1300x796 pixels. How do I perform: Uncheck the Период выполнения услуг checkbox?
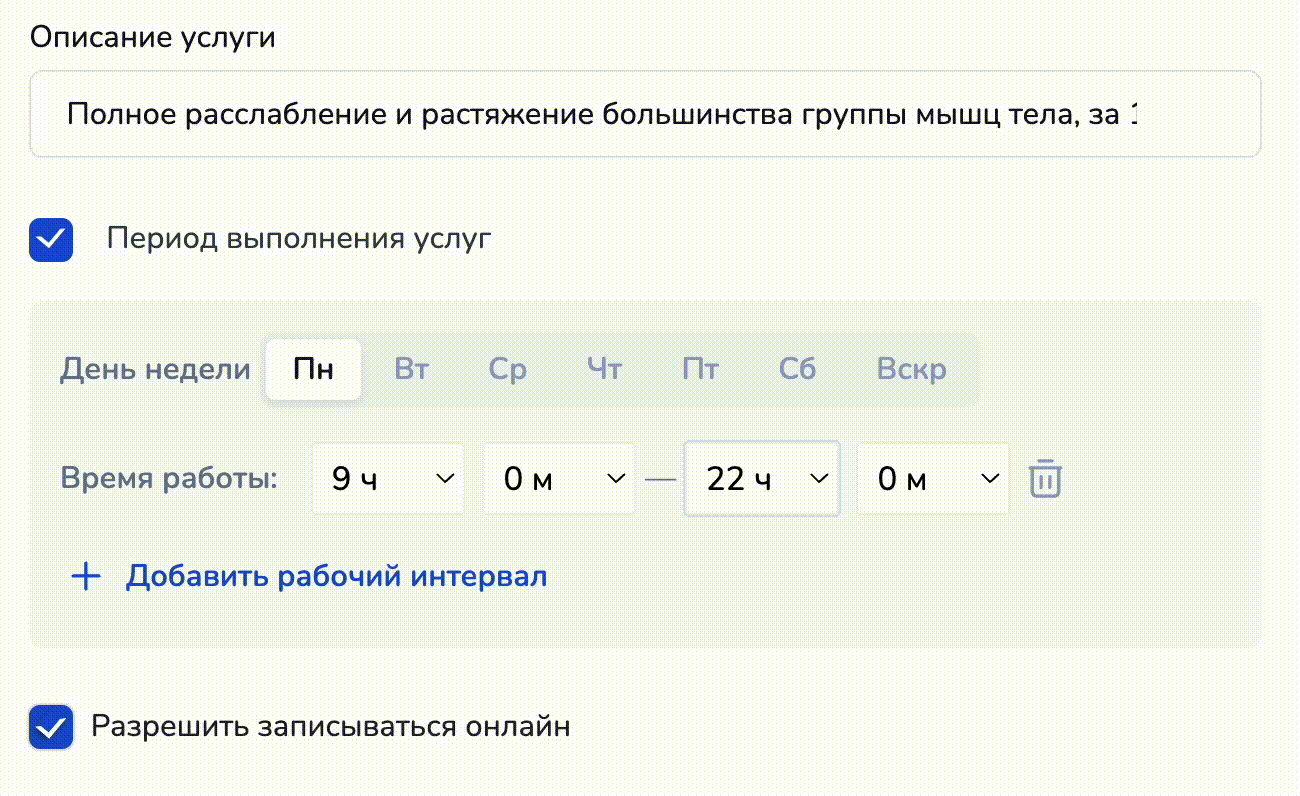click(x=51, y=240)
